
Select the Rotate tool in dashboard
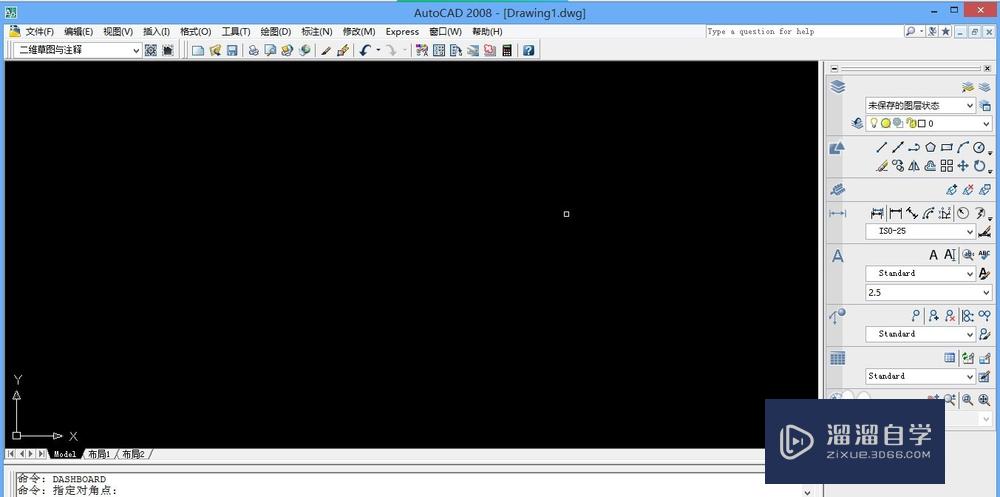(980, 166)
